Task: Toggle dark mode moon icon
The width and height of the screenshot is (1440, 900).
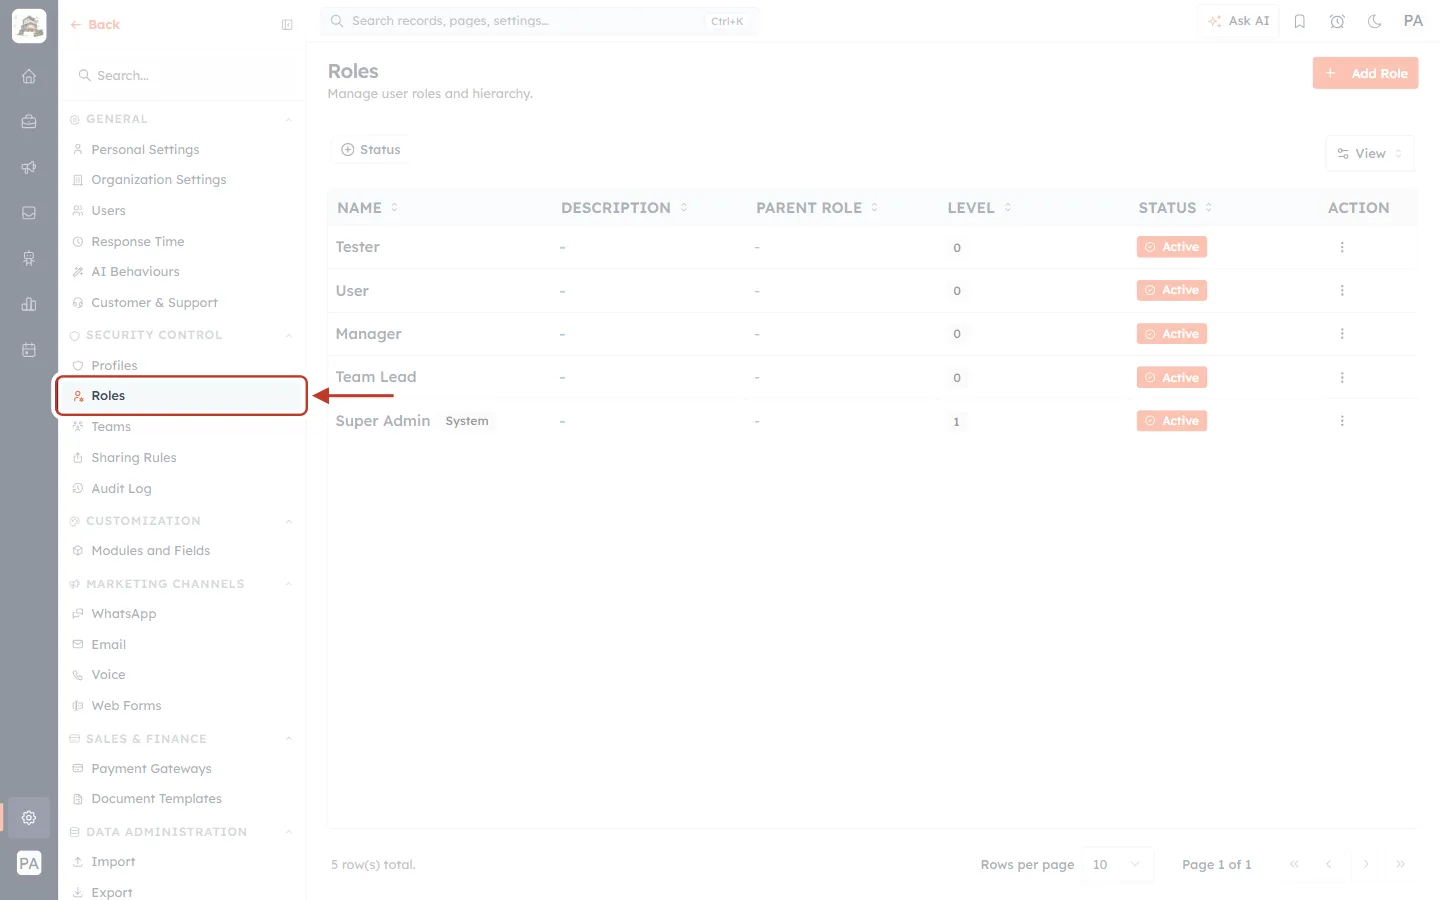Action: (x=1375, y=21)
